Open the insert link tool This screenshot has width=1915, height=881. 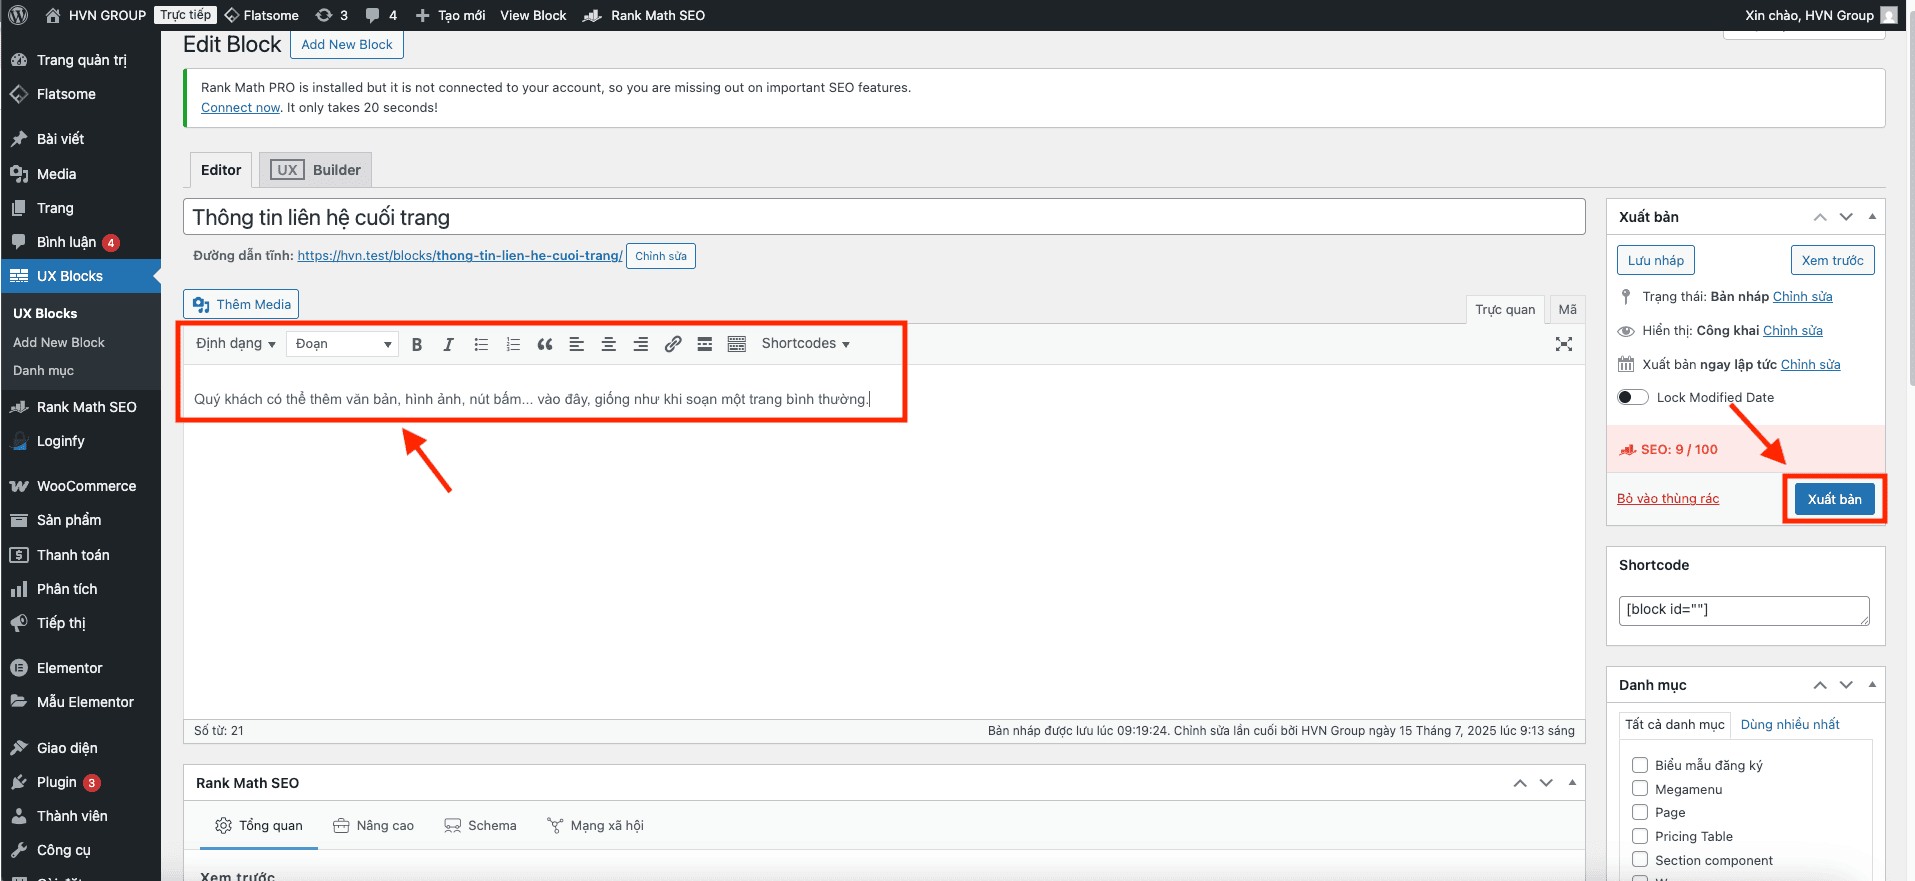point(673,344)
